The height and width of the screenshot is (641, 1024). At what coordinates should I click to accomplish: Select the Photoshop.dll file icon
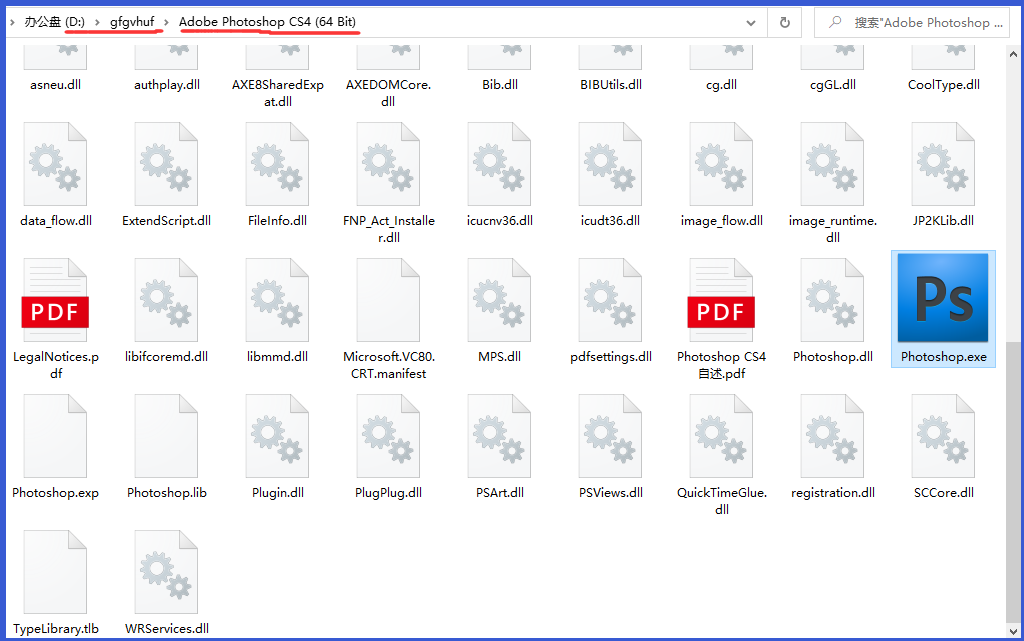tap(832, 299)
